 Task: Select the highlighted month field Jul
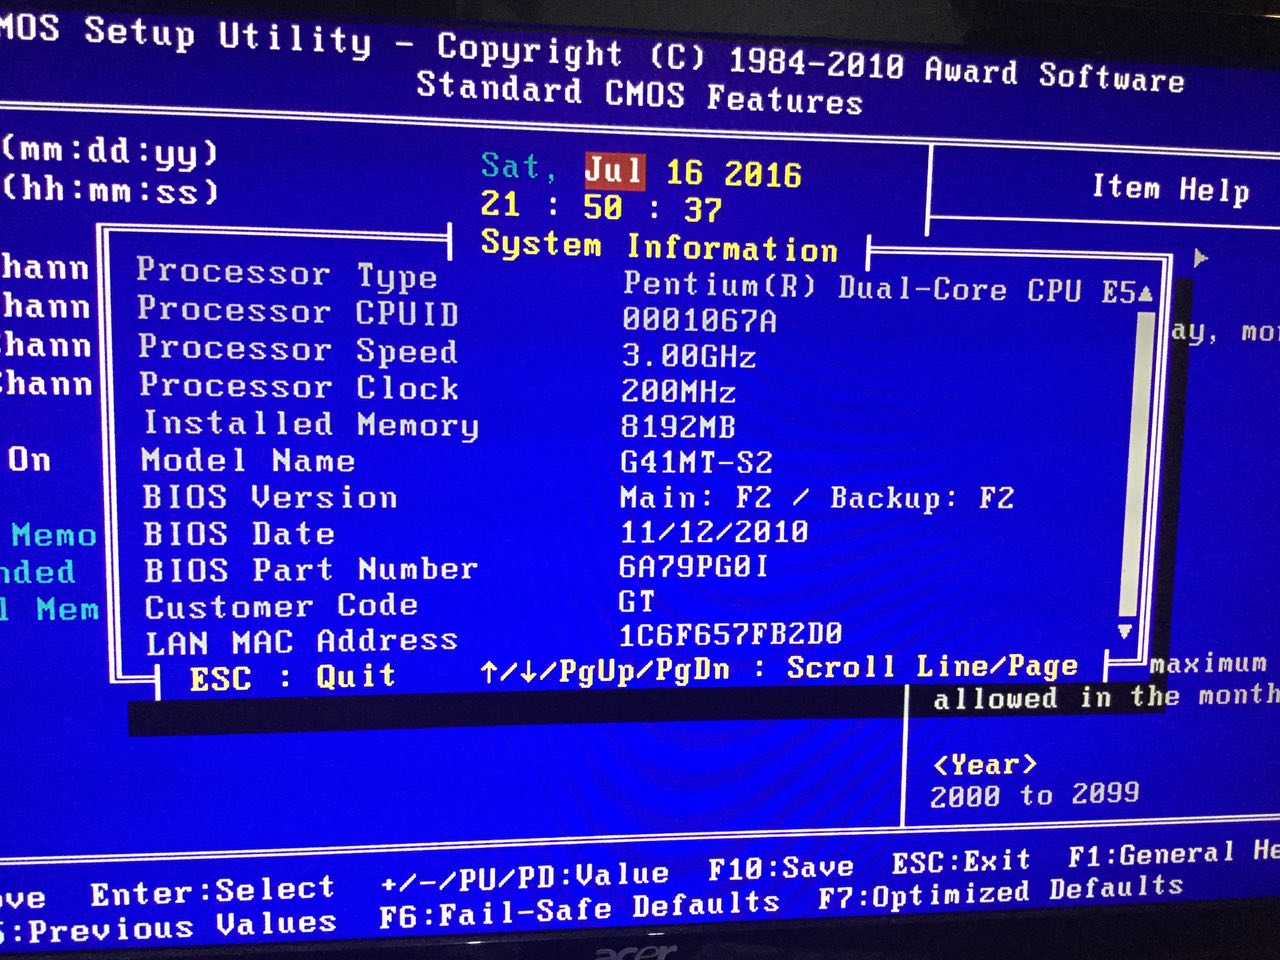click(x=613, y=170)
